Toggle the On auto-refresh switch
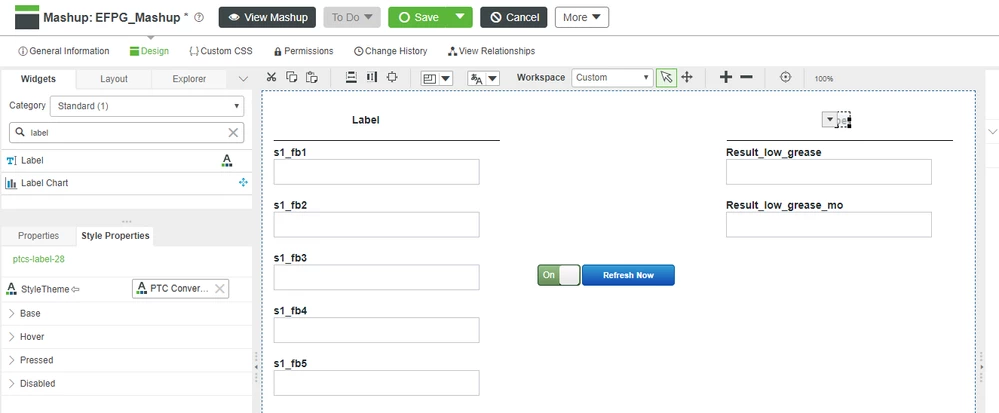Image resolution: width=999 pixels, height=413 pixels. [x=559, y=275]
